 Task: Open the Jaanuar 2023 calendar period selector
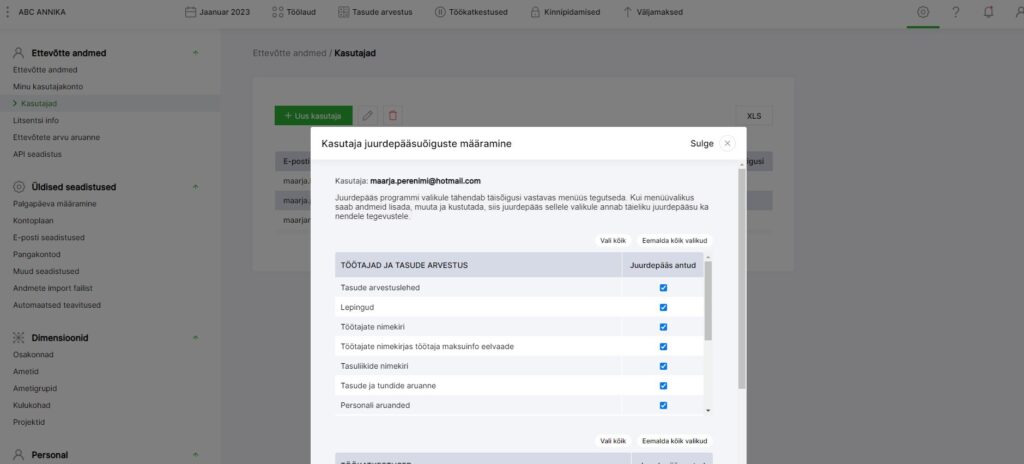[x=218, y=12]
